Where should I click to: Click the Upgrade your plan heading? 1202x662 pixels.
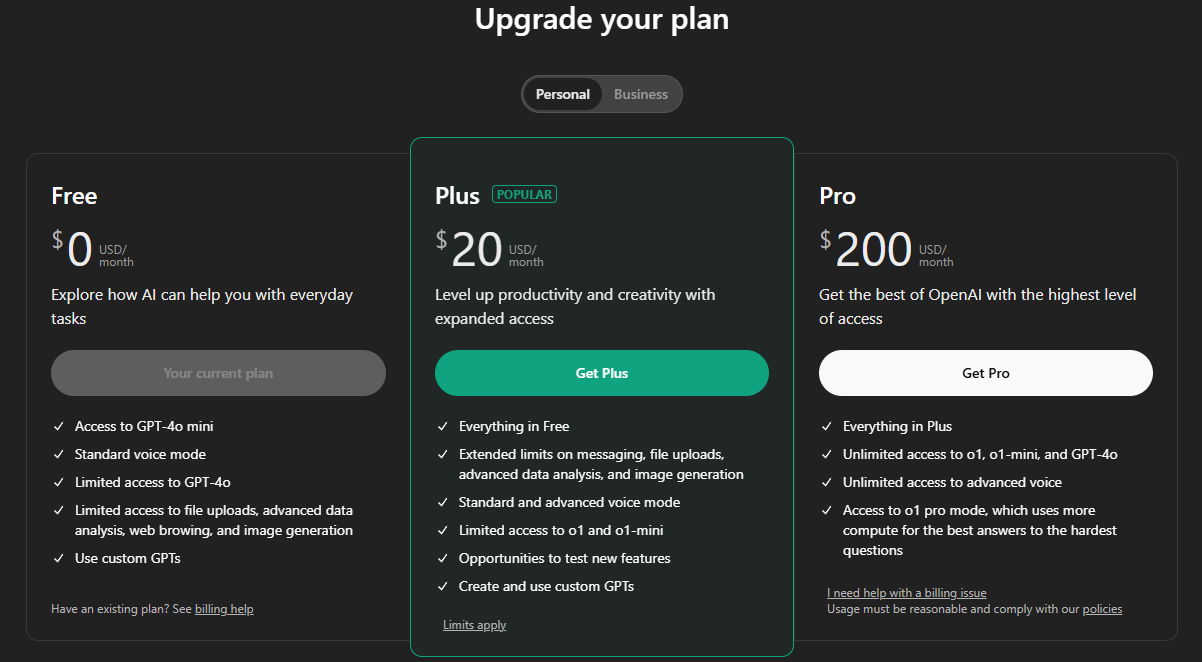pos(601,19)
